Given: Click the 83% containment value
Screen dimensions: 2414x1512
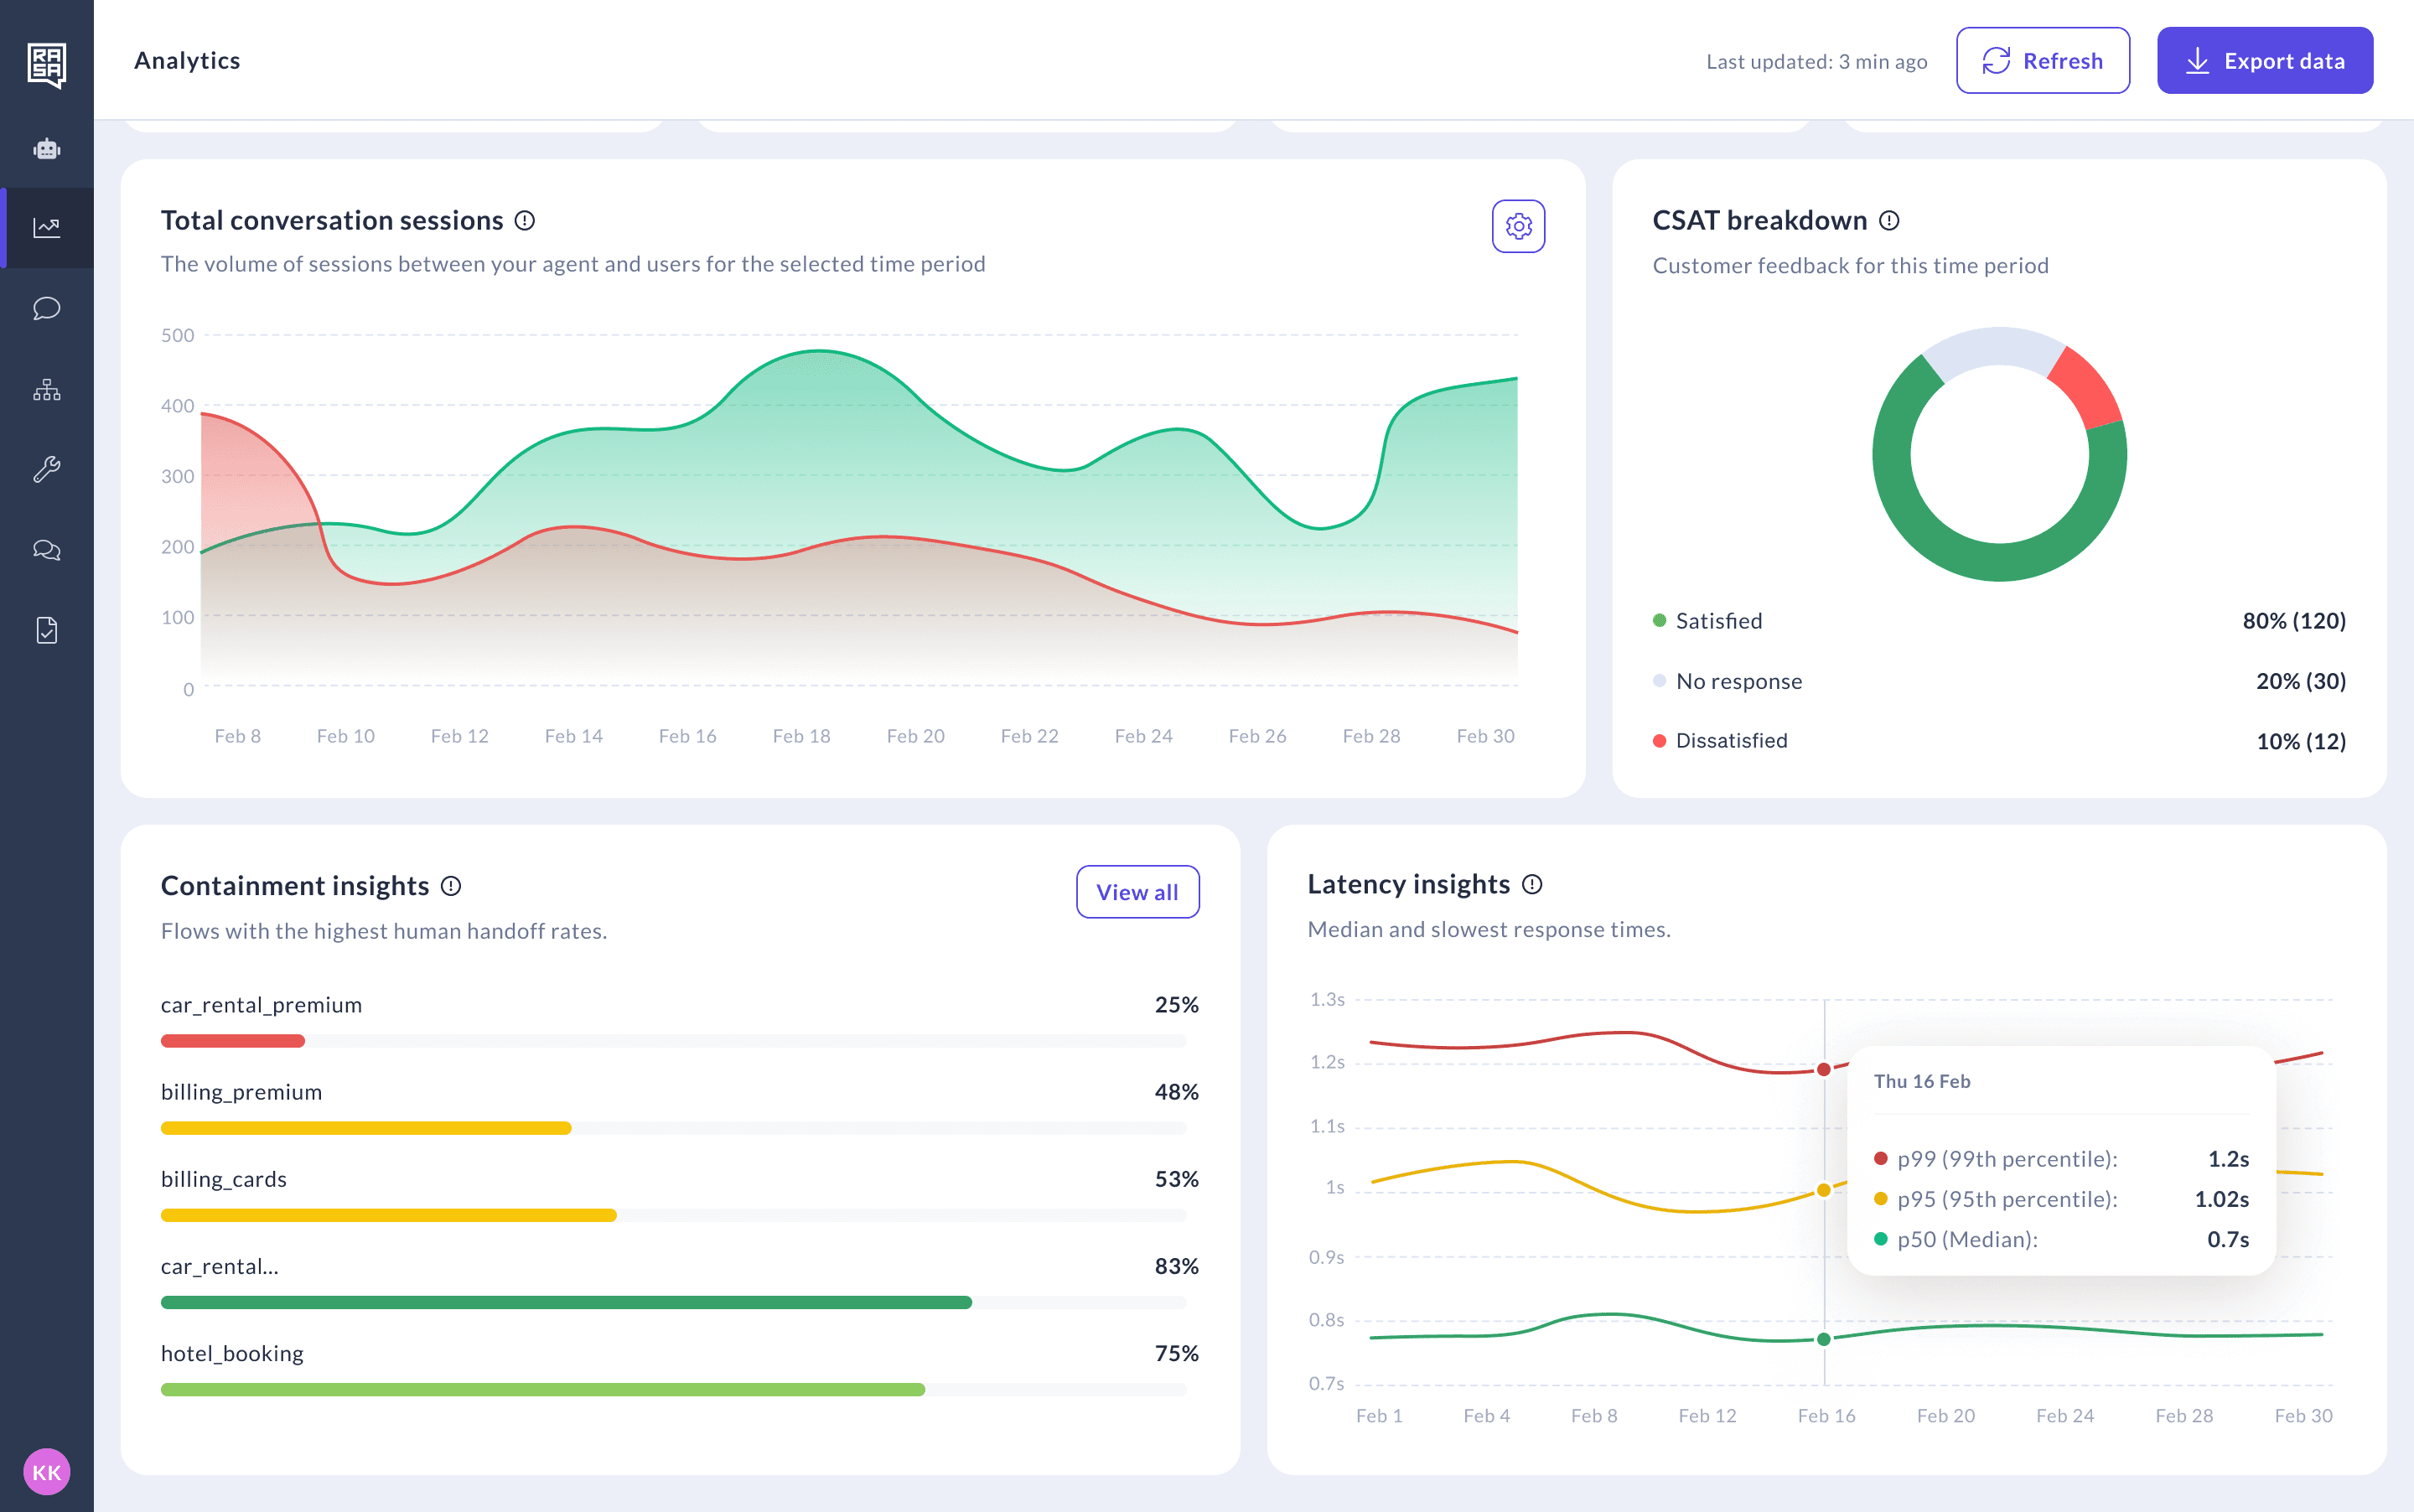Looking at the screenshot, I should click(x=1176, y=1266).
